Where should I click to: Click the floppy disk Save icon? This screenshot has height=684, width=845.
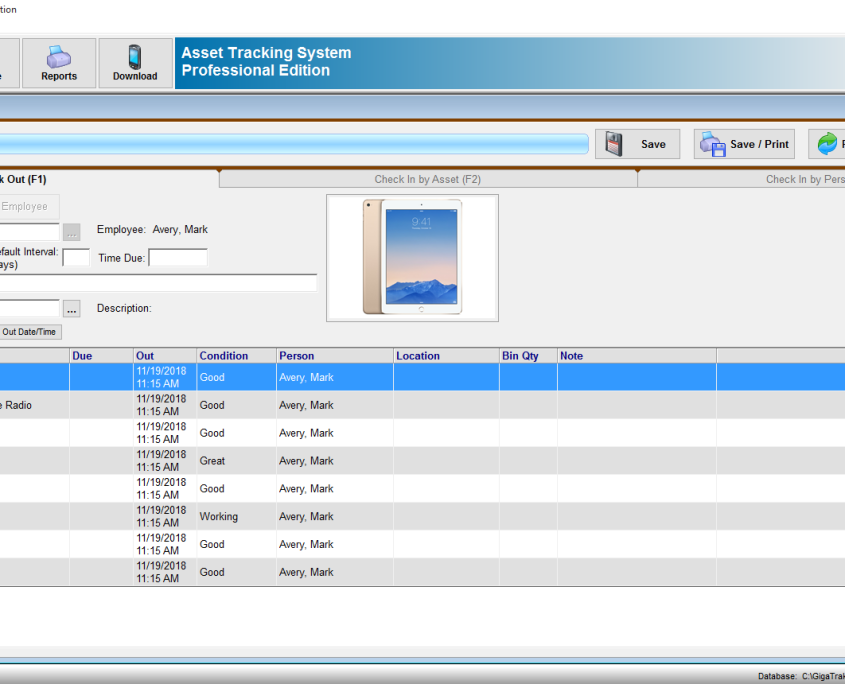click(x=614, y=144)
